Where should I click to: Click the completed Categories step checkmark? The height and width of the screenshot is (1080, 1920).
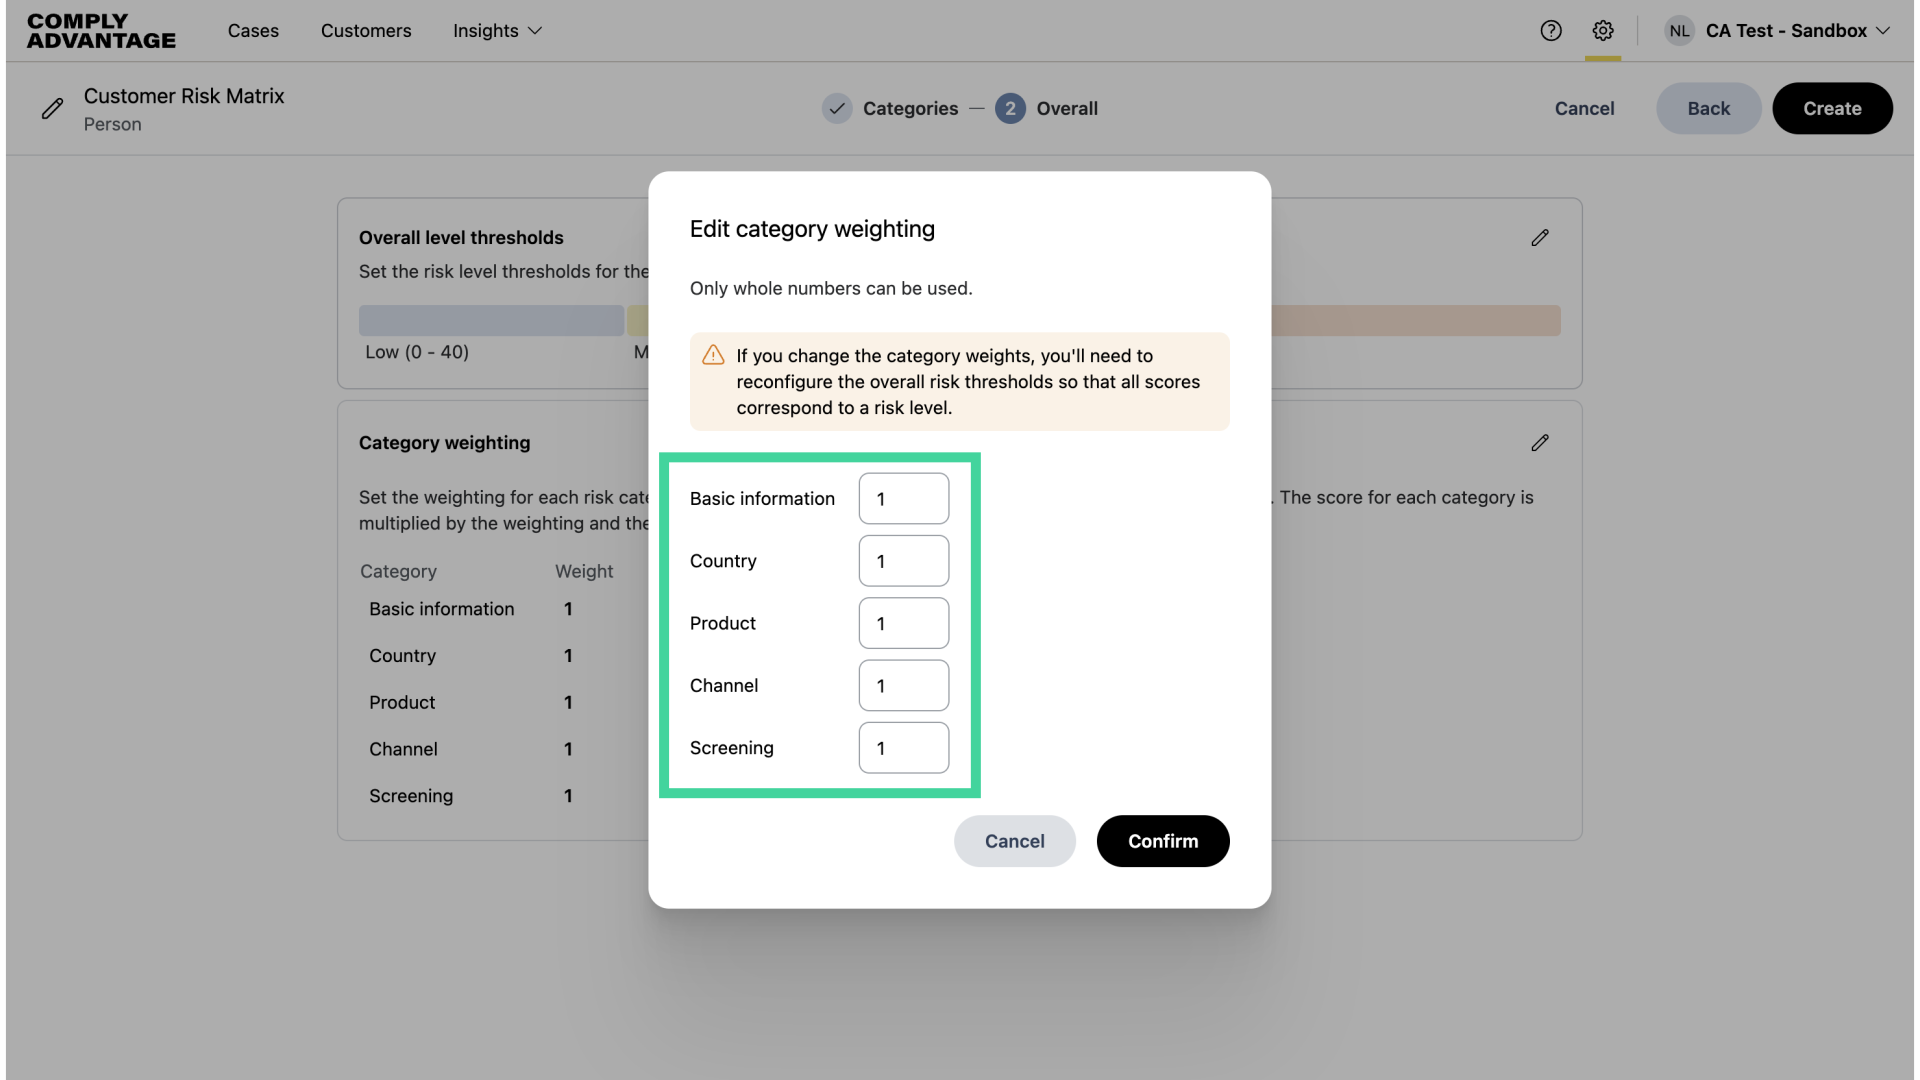(837, 109)
